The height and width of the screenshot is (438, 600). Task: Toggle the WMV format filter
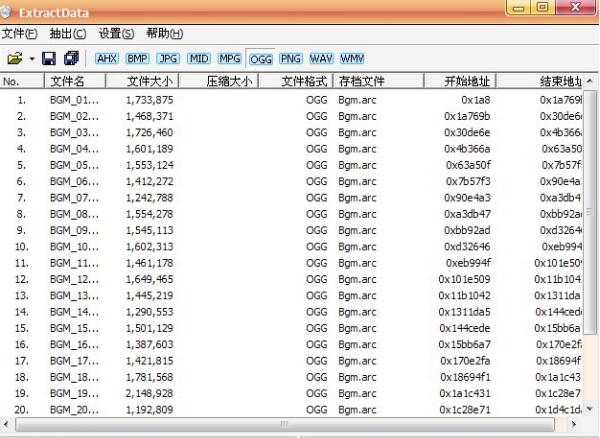352,59
